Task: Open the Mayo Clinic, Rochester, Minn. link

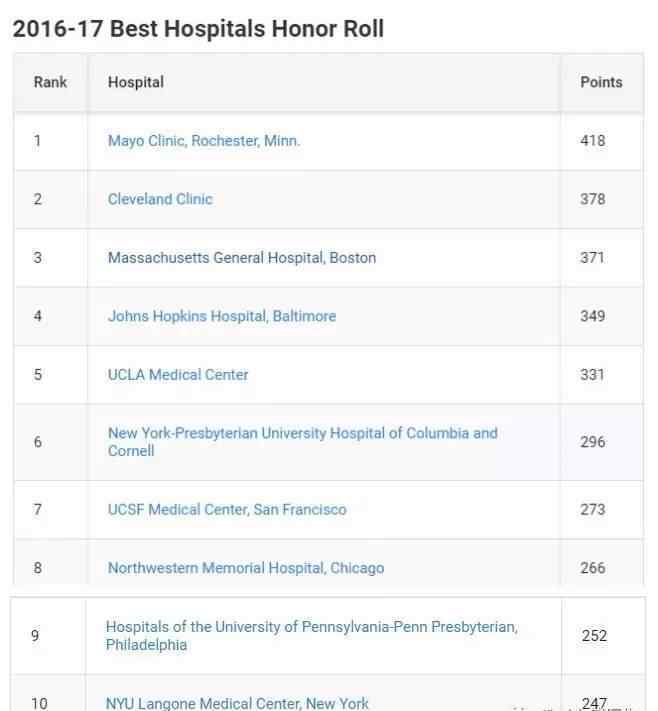Action: click(204, 141)
